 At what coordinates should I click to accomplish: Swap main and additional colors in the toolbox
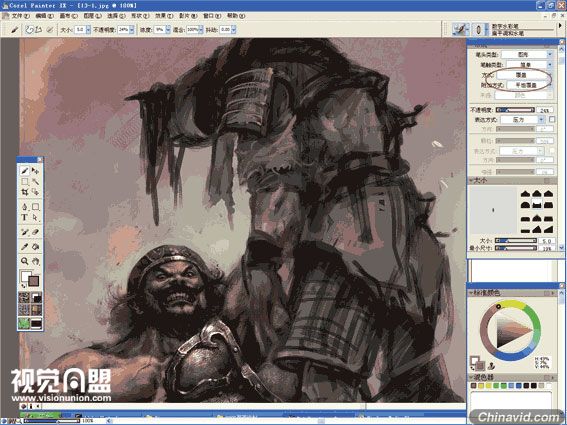tap(24, 287)
